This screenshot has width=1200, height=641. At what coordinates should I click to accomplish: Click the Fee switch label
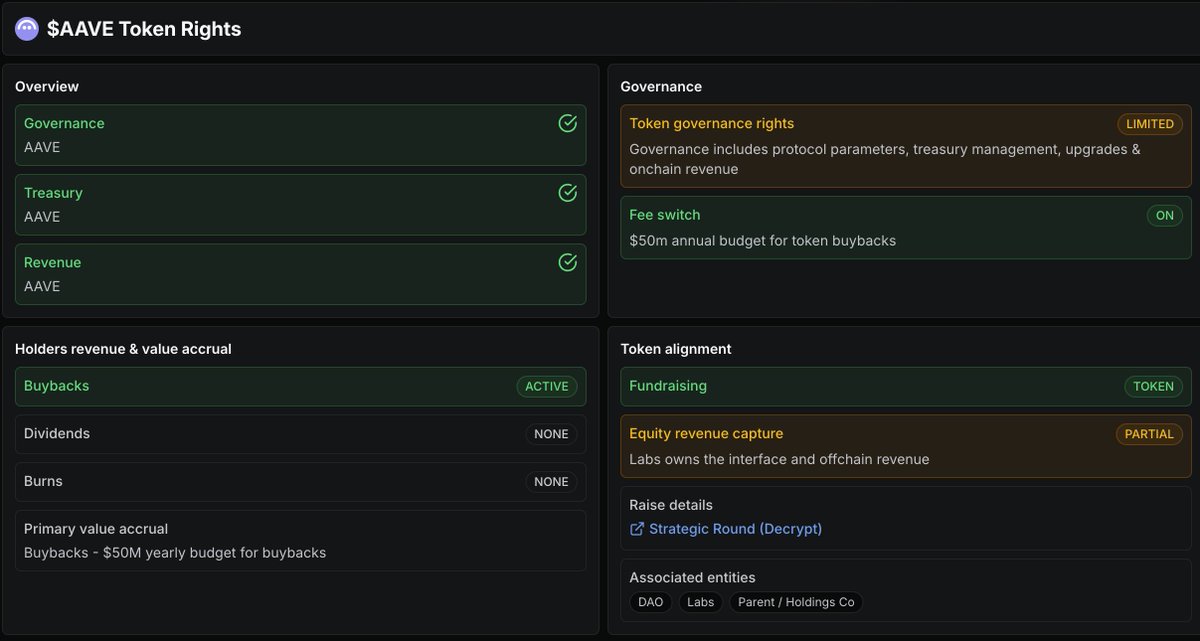665,215
